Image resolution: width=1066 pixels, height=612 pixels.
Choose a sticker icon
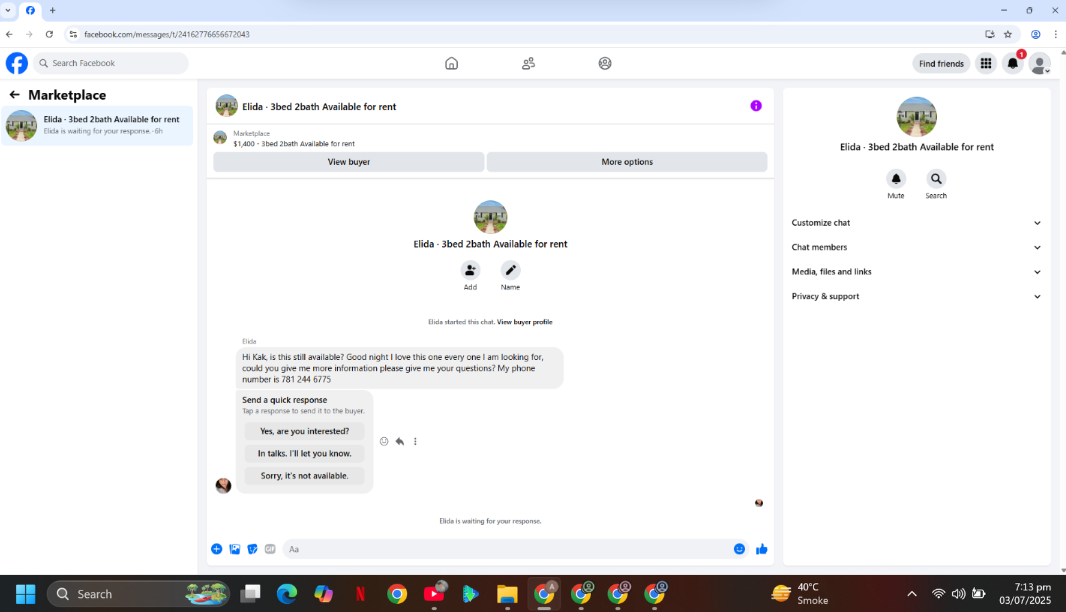[252, 549]
